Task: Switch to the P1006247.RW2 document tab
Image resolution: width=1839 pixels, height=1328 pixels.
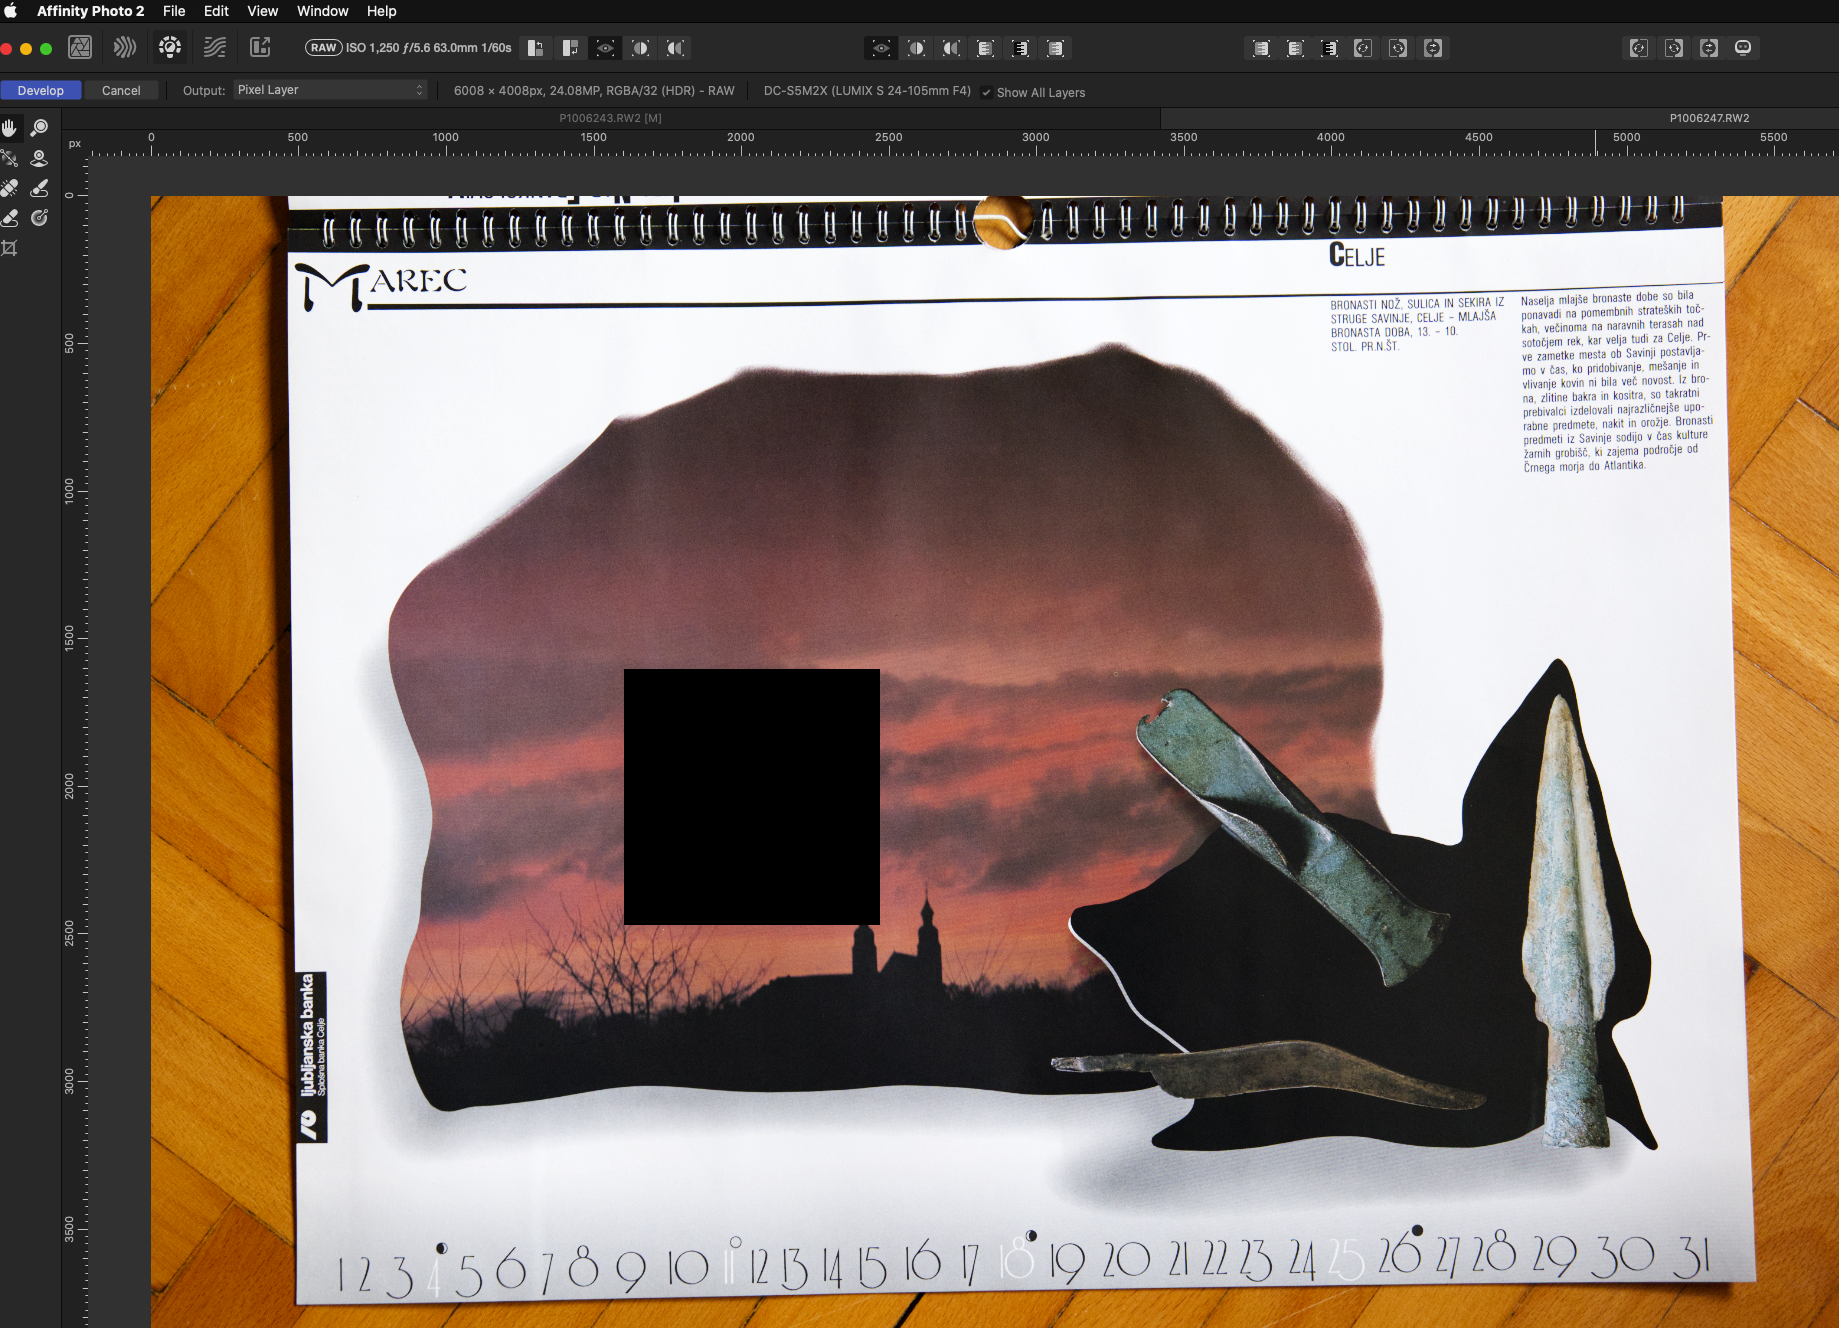Action: (x=1709, y=118)
